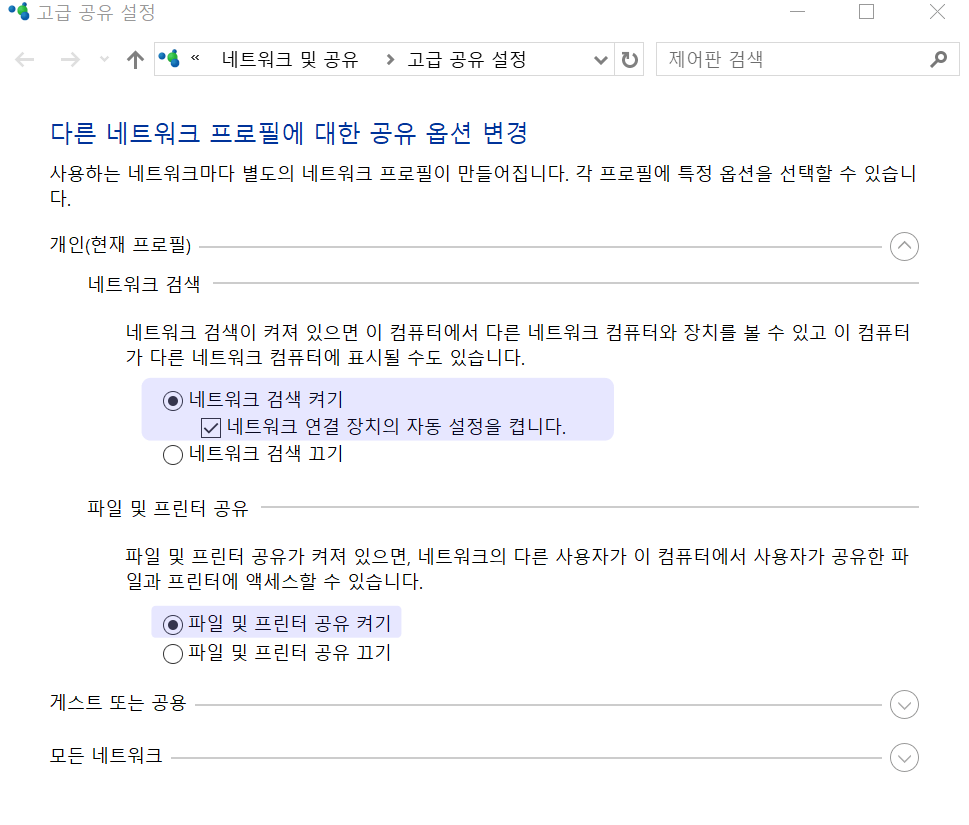
Task: Expand the 게스트 또는 공용 section
Action: (x=904, y=704)
